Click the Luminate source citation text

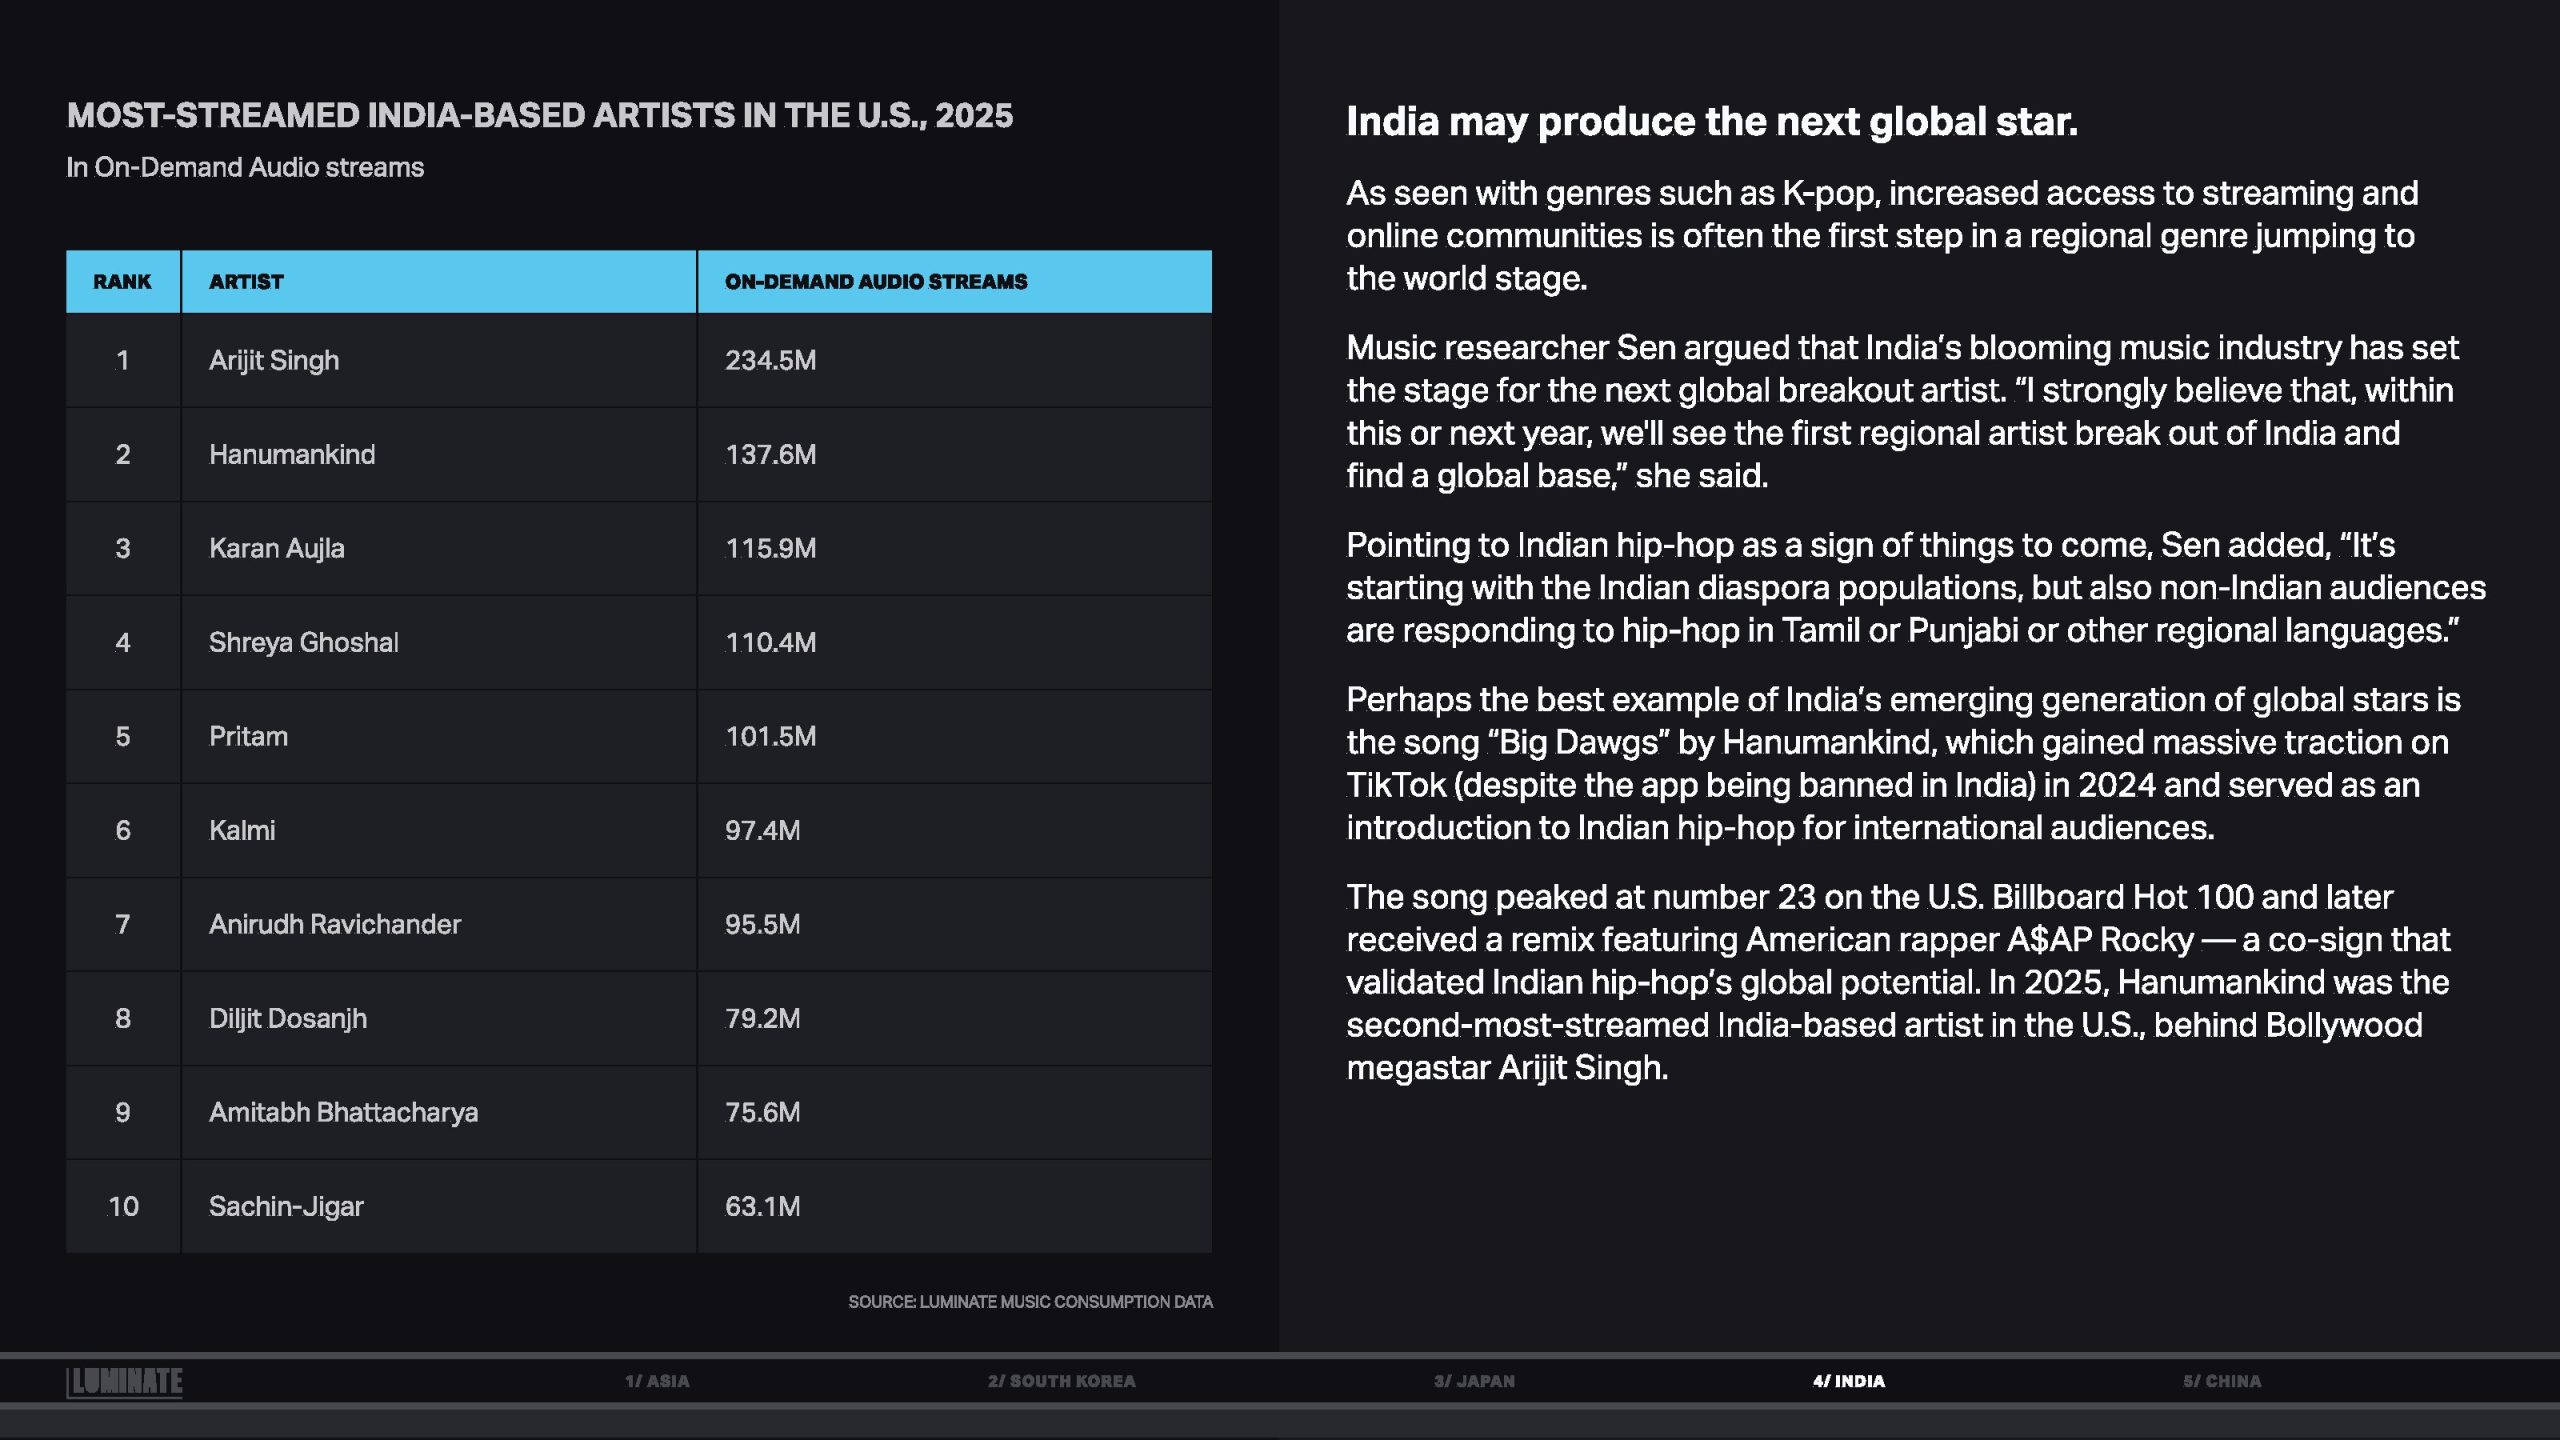[1030, 1302]
